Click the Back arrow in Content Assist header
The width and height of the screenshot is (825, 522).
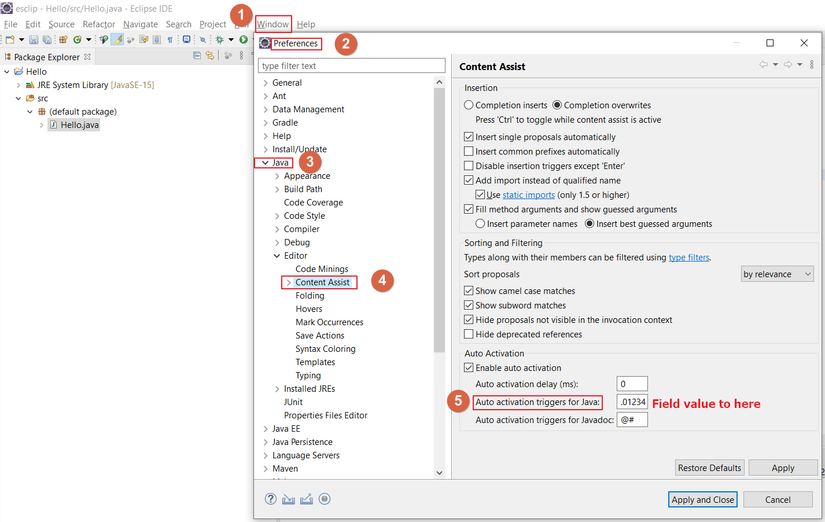pos(763,65)
